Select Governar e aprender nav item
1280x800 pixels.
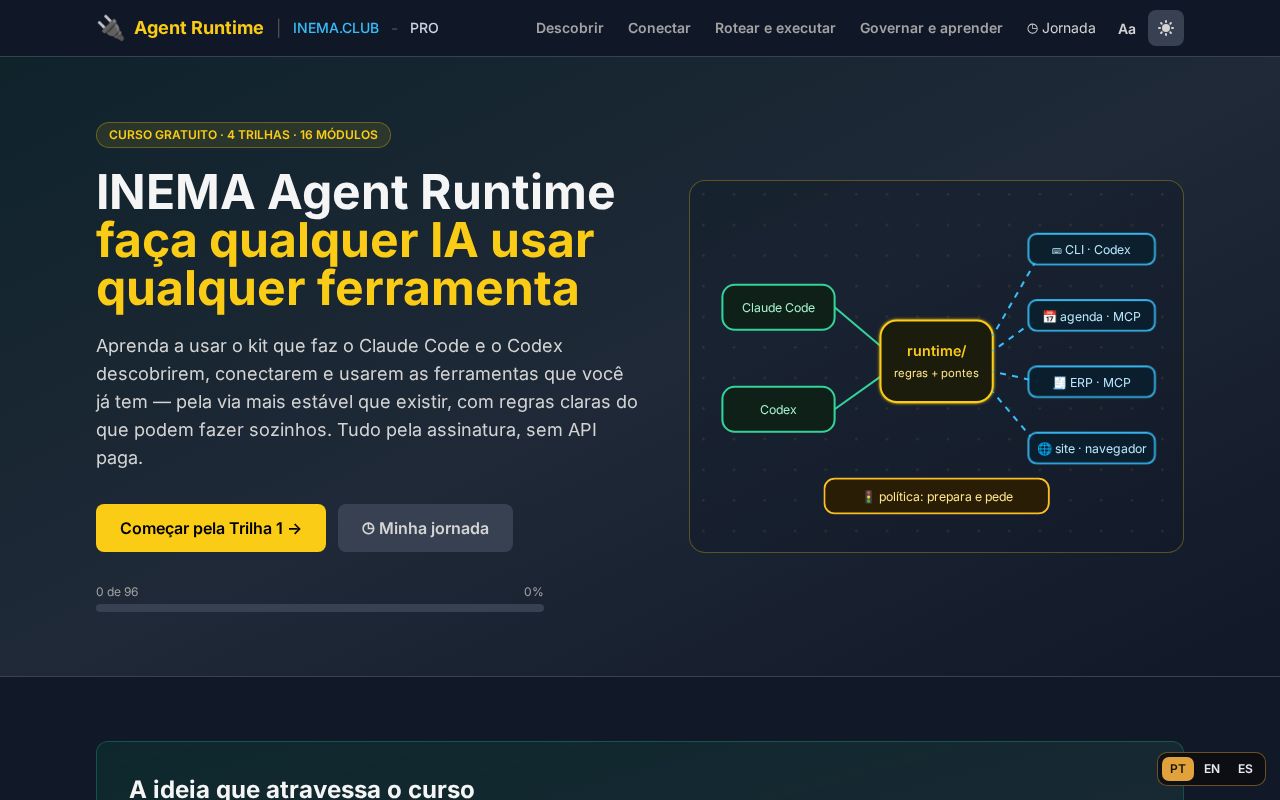pos(931,28)
